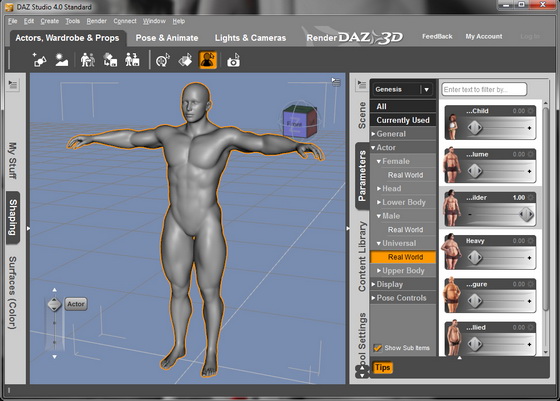Viewport: 560px width, 401px height.
Task: Open the Content Library side tab
Action: [362, 256]
